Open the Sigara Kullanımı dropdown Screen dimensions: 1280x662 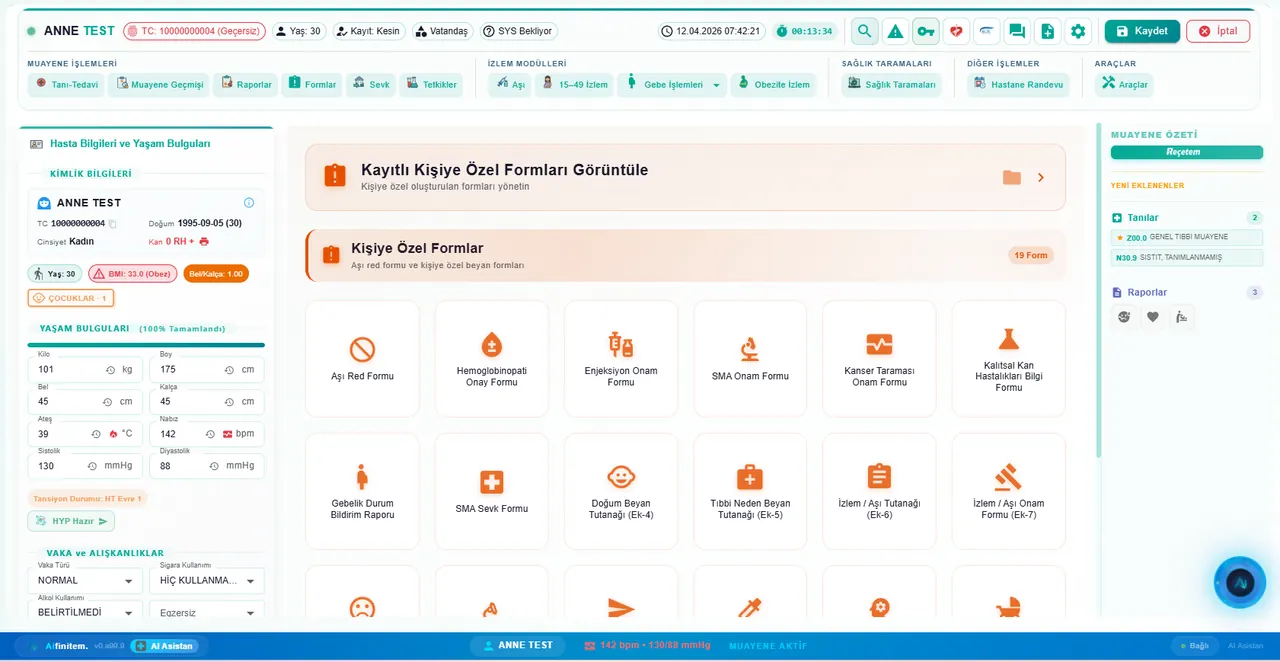click(x=208, y=580)
